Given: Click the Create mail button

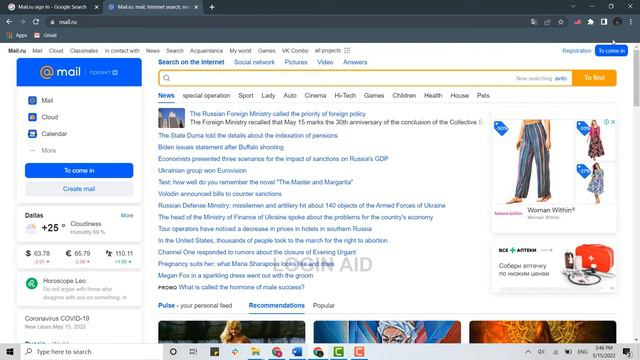Looking at the screenshot, I should [x=79, y=189].
